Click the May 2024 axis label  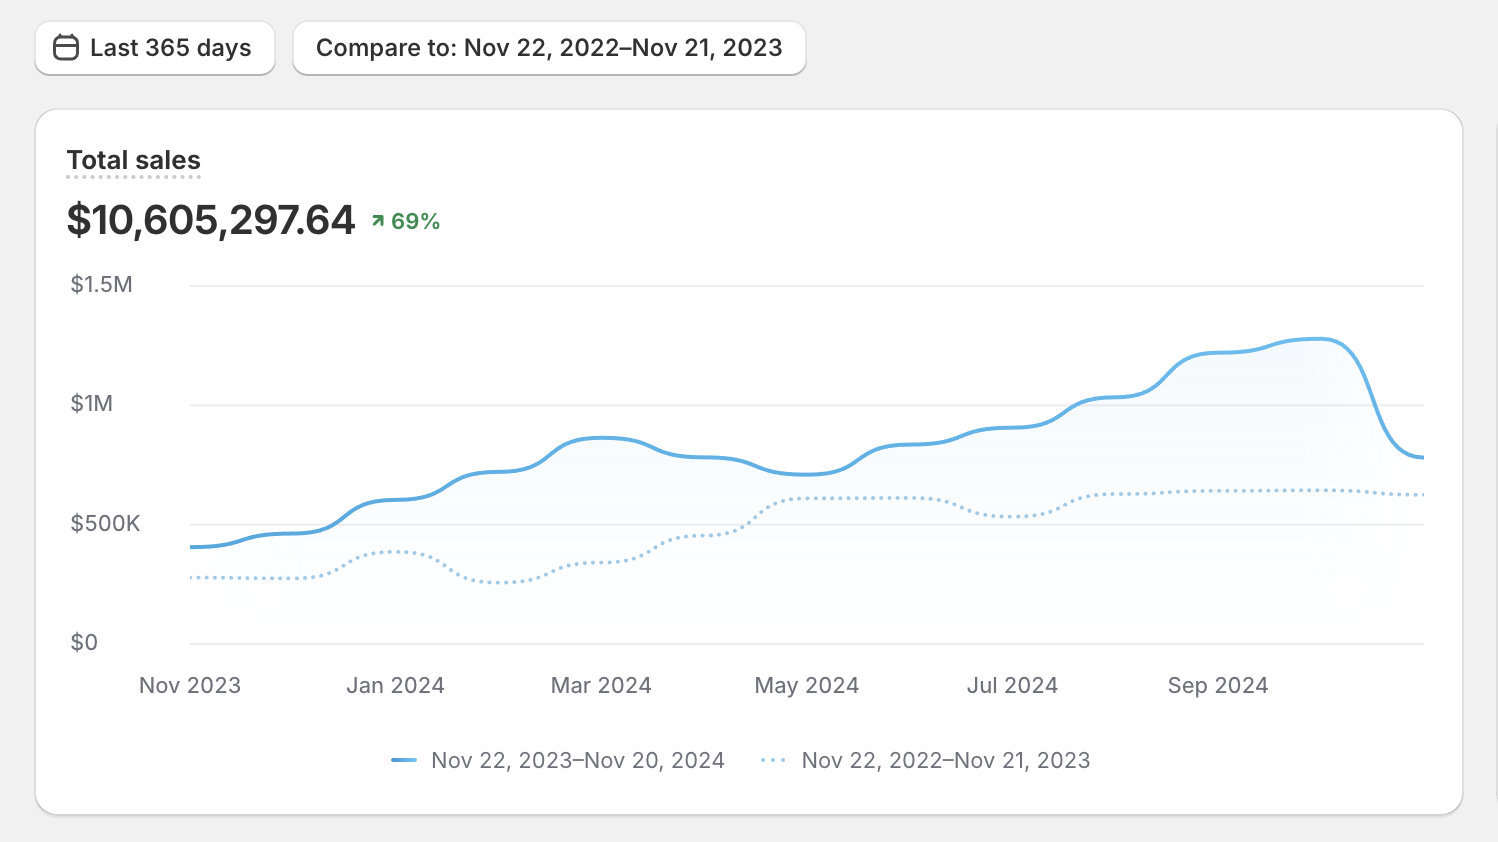click(807, 685)
